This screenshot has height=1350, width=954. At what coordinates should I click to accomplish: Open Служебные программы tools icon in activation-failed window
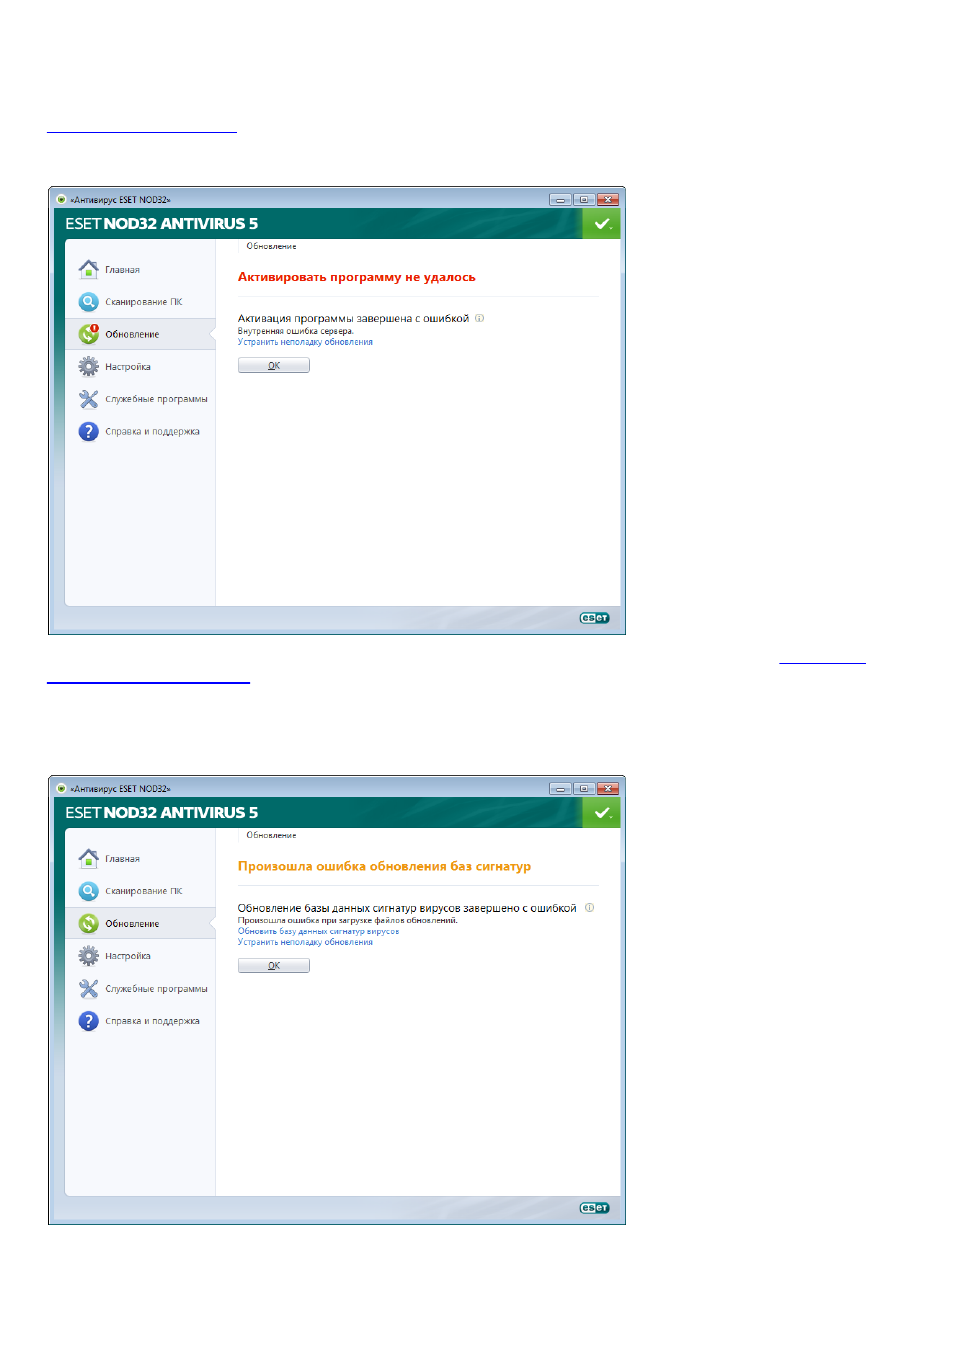coord(89,399)
